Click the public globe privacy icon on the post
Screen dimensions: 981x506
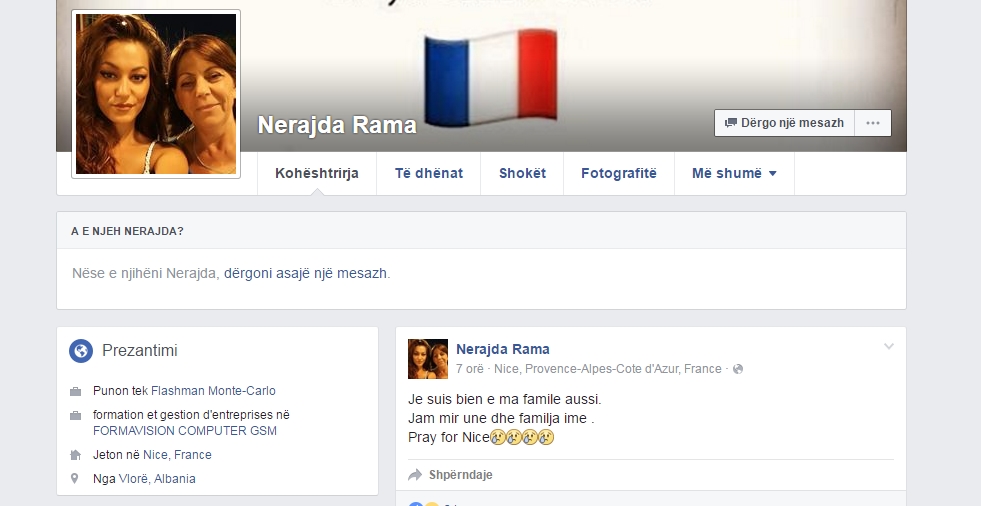point(738,369)
